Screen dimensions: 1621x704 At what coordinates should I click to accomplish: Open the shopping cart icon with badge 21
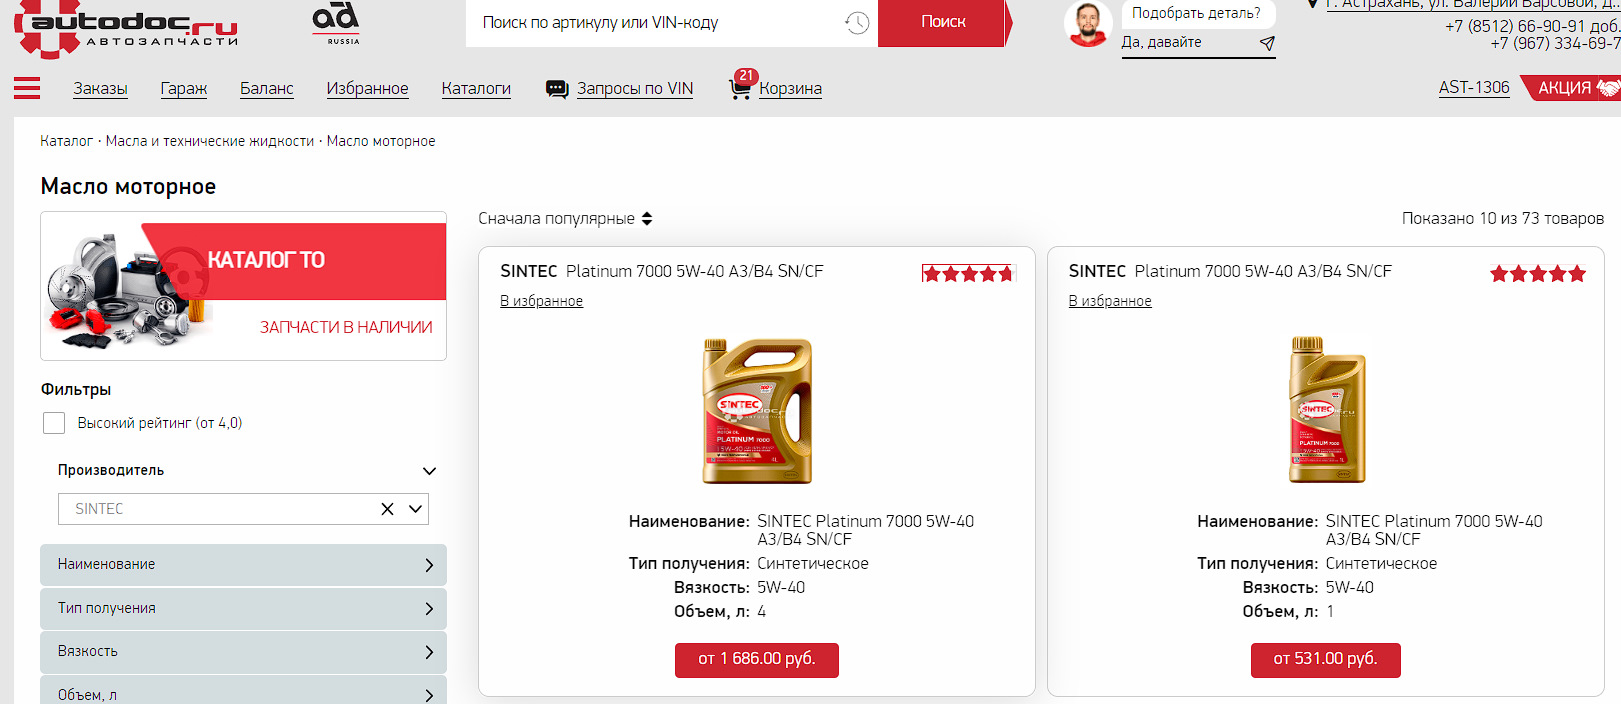pyautogui.click(x=740, y=88)
